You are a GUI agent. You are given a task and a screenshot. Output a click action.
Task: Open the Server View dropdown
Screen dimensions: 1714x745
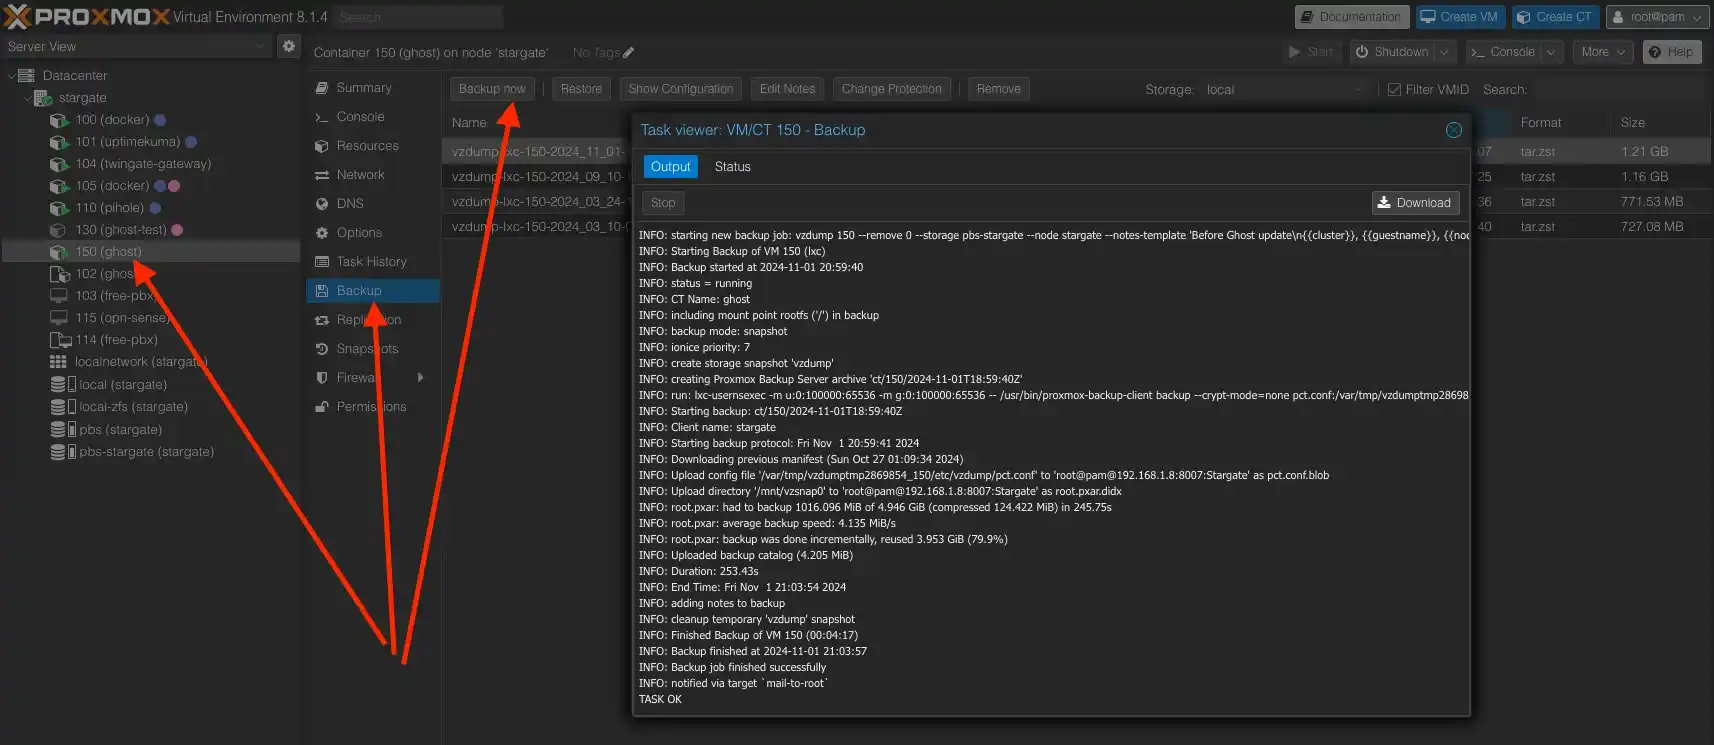(260, 46)
